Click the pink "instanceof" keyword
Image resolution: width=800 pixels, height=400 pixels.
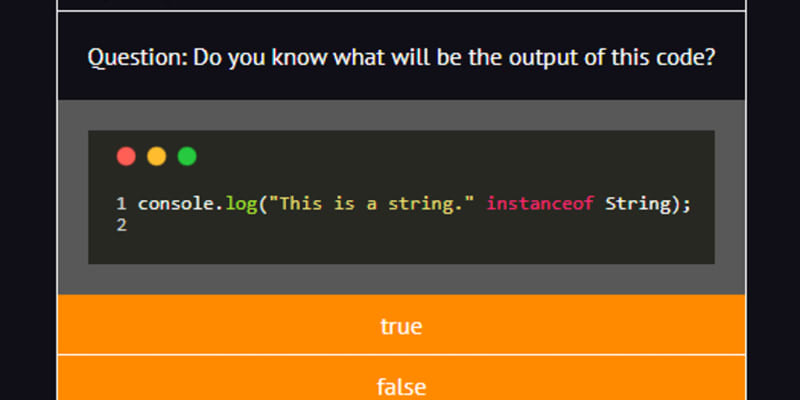click(x=540, y=204)
